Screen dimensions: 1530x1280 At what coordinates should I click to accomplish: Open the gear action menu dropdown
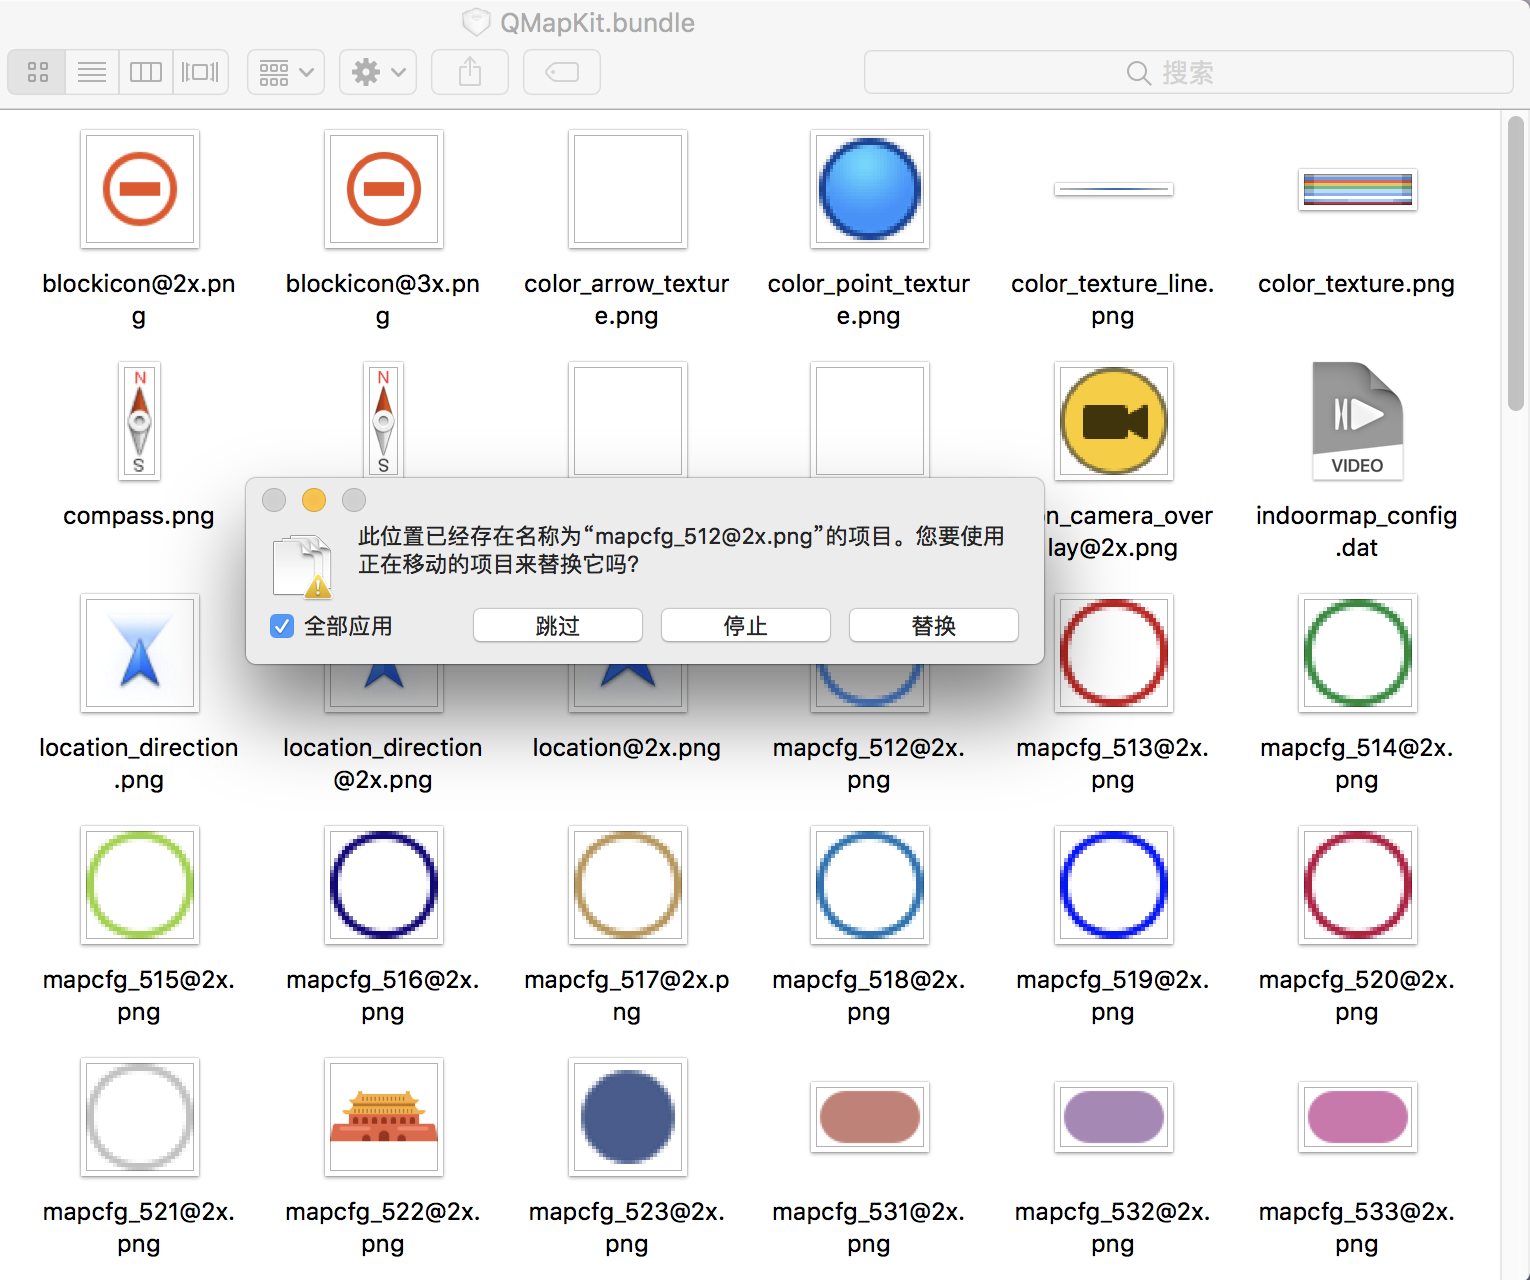(x=378, y=72)
